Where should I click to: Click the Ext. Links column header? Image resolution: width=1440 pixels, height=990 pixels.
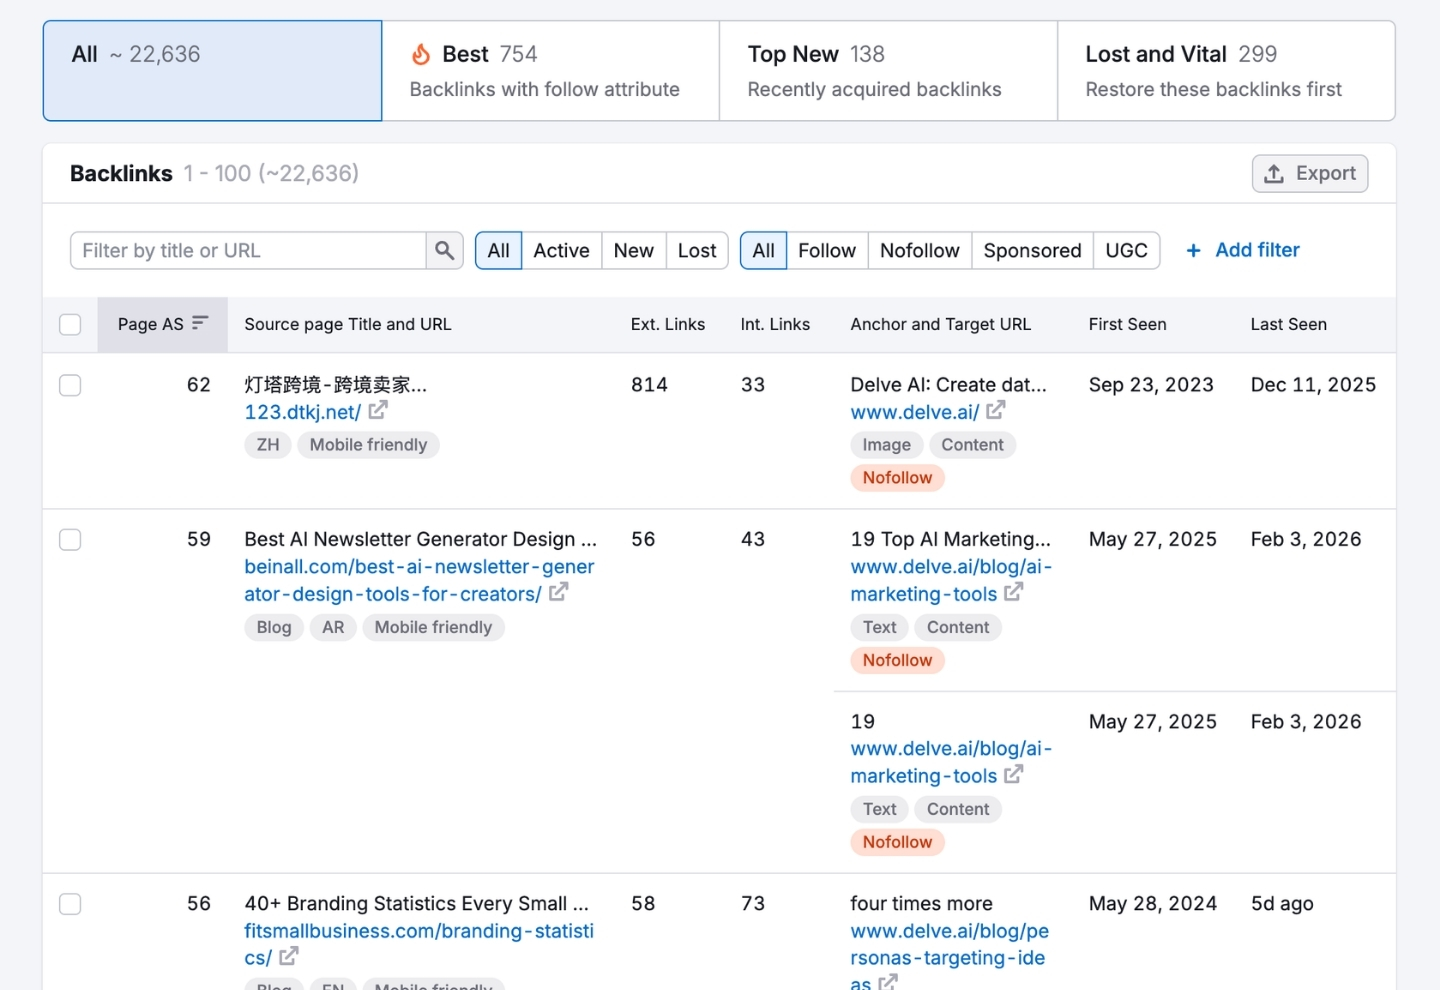[668, 324]
